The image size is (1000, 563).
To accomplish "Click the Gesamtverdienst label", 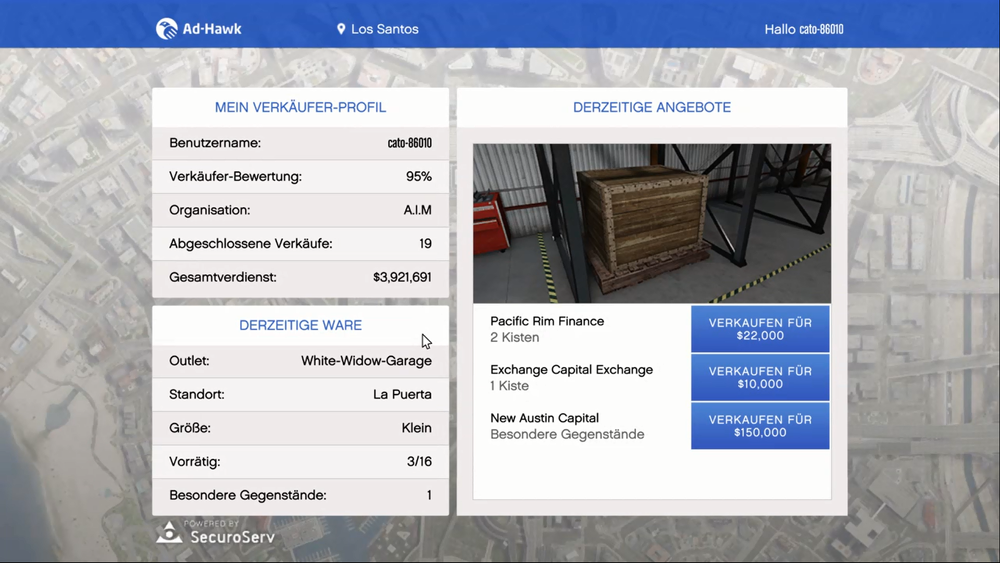I will [x=223, y=277].
